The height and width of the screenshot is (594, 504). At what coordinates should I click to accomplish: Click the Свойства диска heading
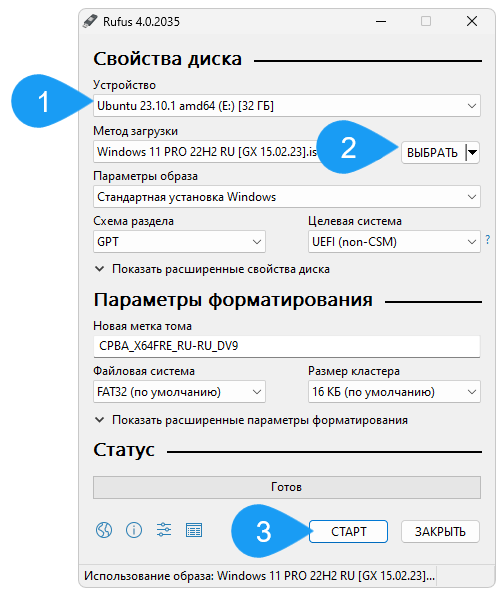click(x=167, y=59)
